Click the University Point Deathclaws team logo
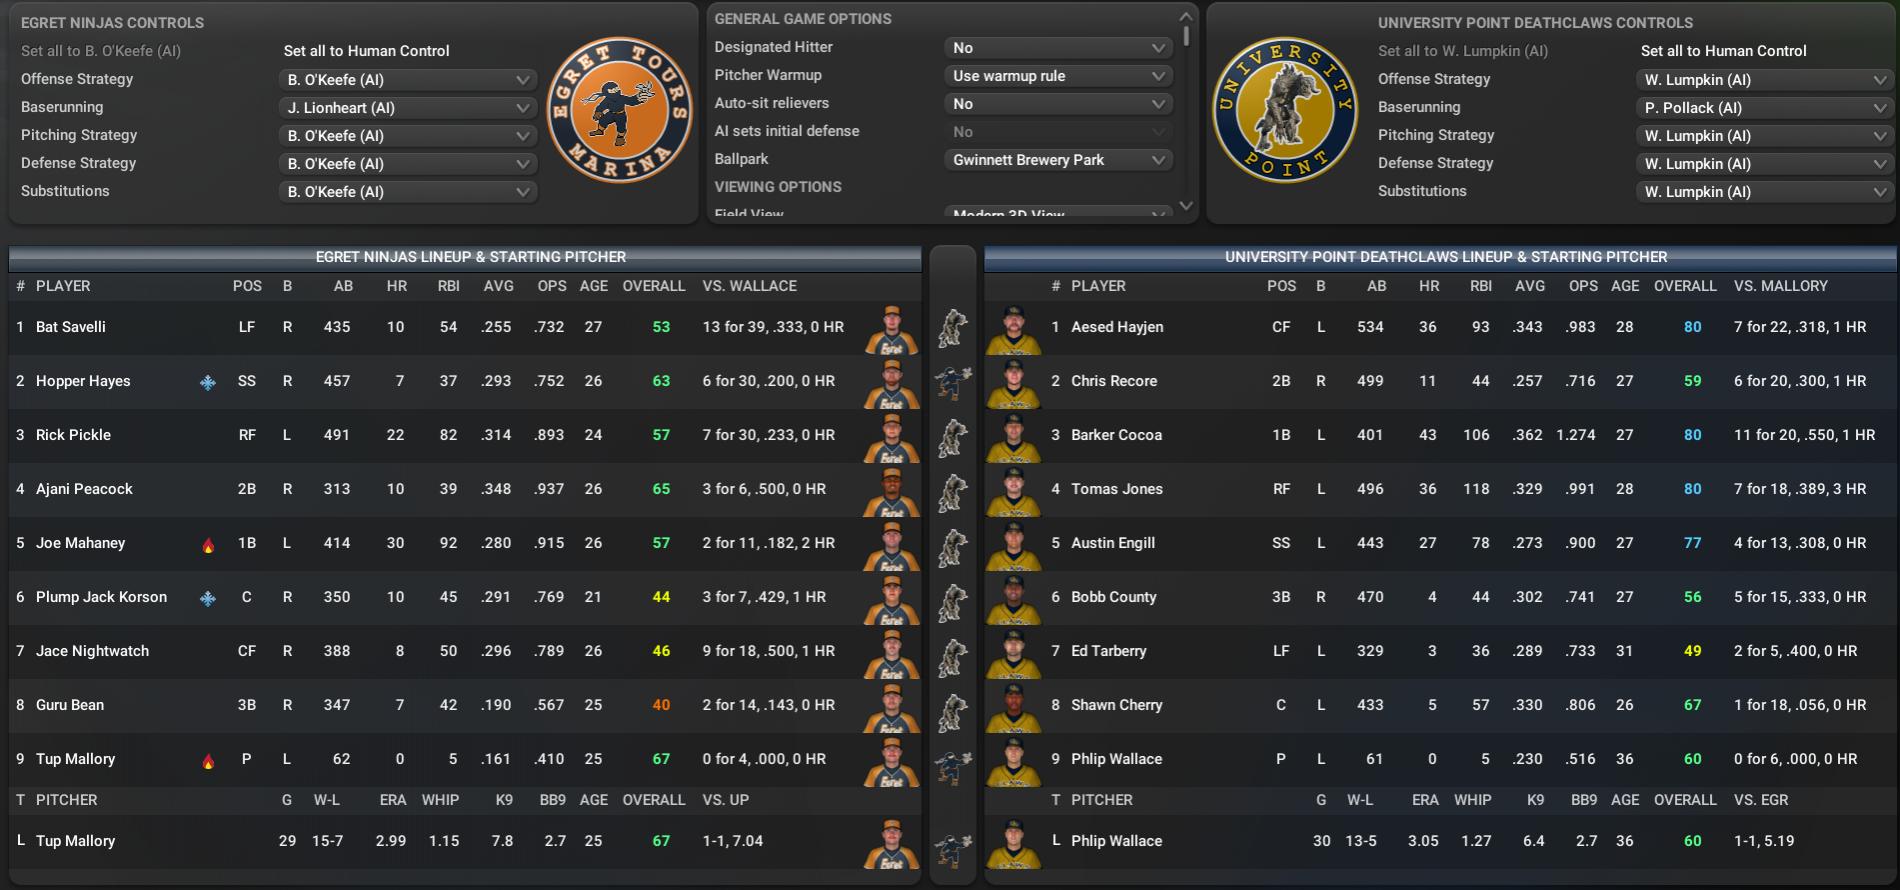This screenshot has height=890, width=1900. pos(1284,111)
